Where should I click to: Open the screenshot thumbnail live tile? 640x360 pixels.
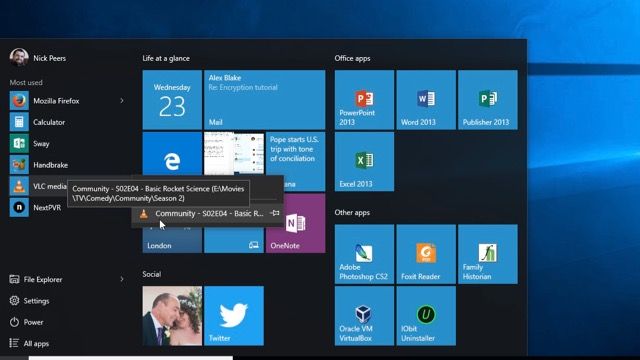click(x=234, y=153)
